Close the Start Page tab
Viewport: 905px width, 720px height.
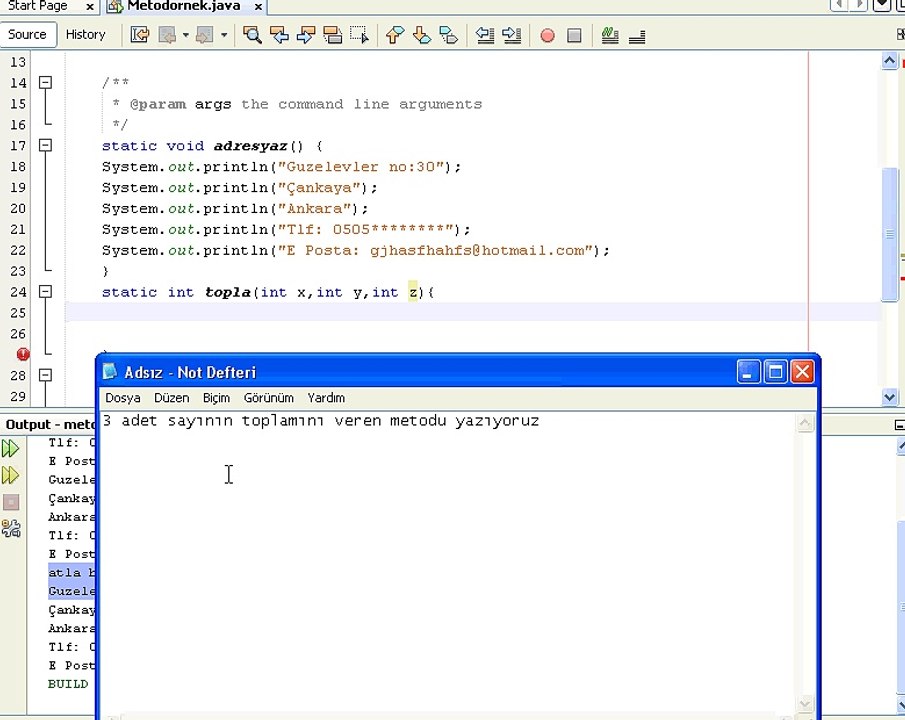pyautogui.click(x=89, y=6)
